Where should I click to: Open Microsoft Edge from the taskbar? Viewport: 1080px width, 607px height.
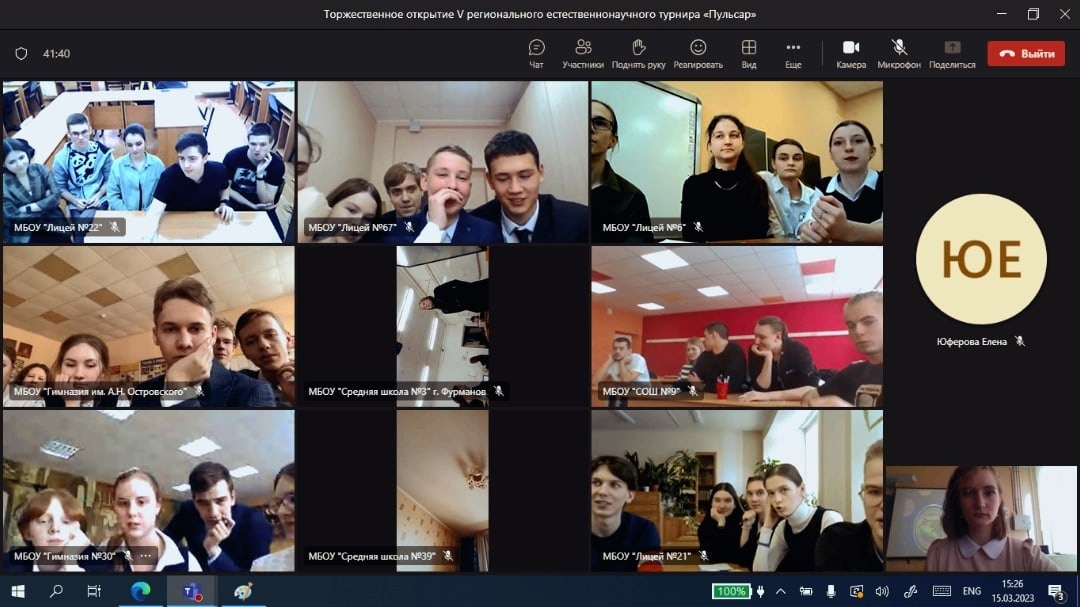pyautogui.click(x=140, y=591)
